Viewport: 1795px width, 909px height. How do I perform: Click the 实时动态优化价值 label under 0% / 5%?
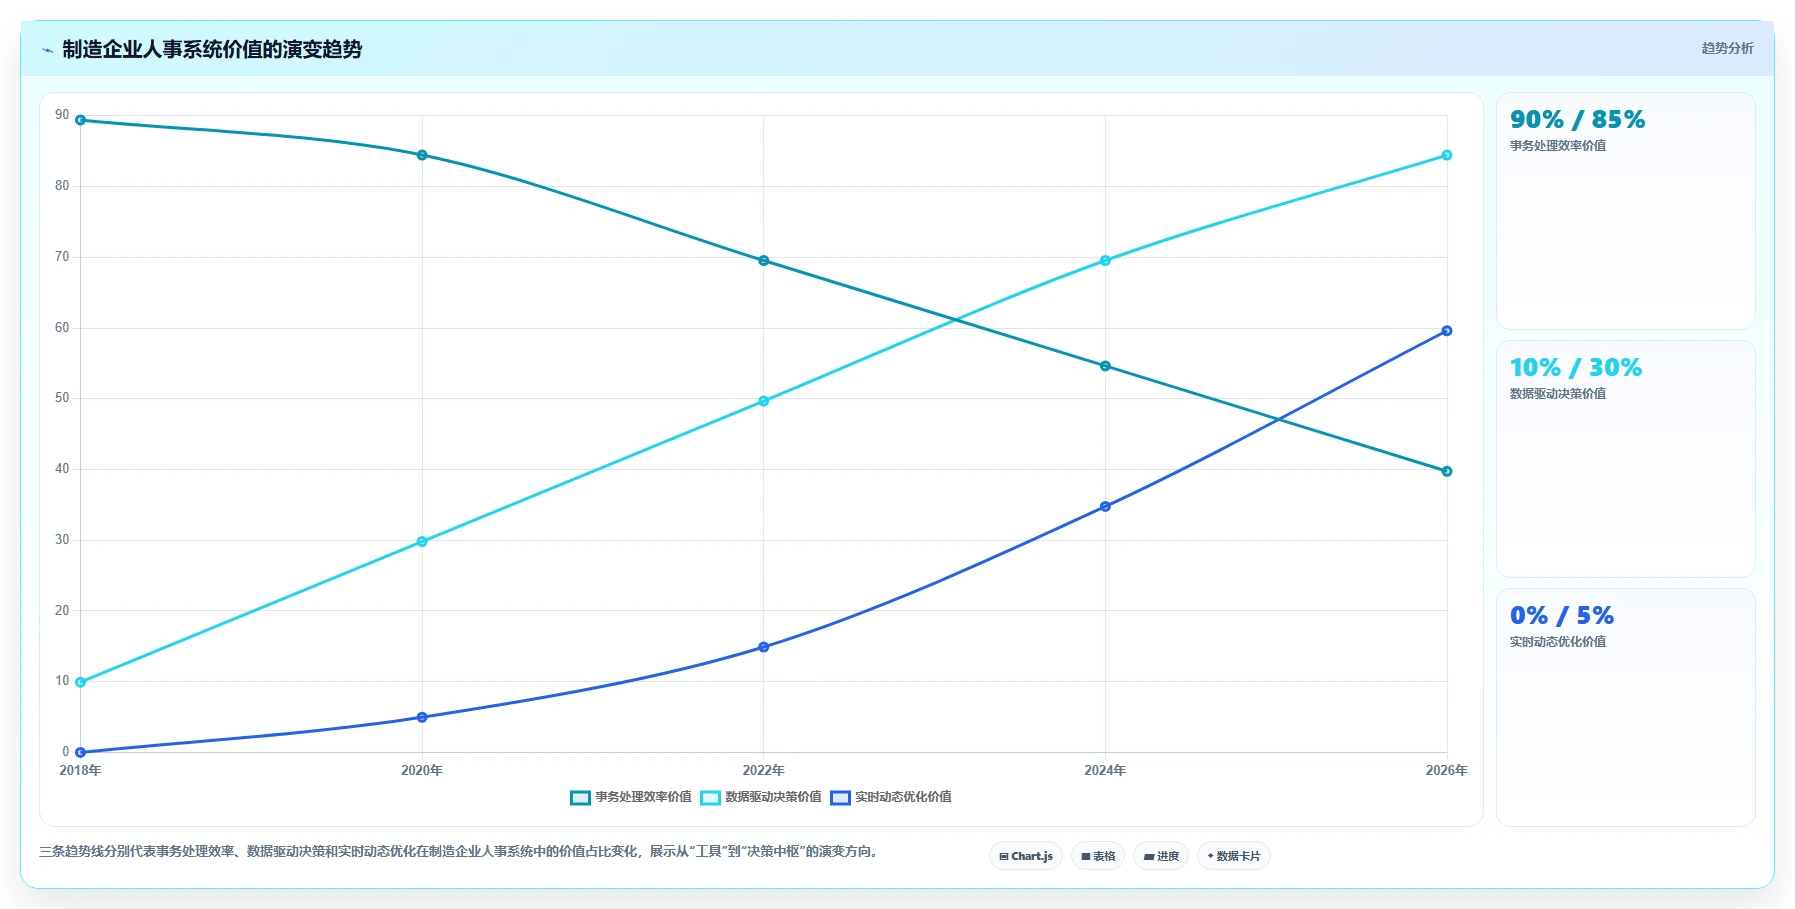[1558, 642]
